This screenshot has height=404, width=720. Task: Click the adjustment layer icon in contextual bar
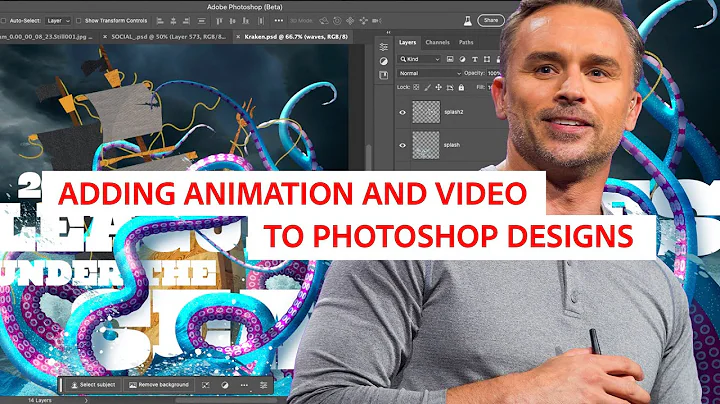[225, 385]
